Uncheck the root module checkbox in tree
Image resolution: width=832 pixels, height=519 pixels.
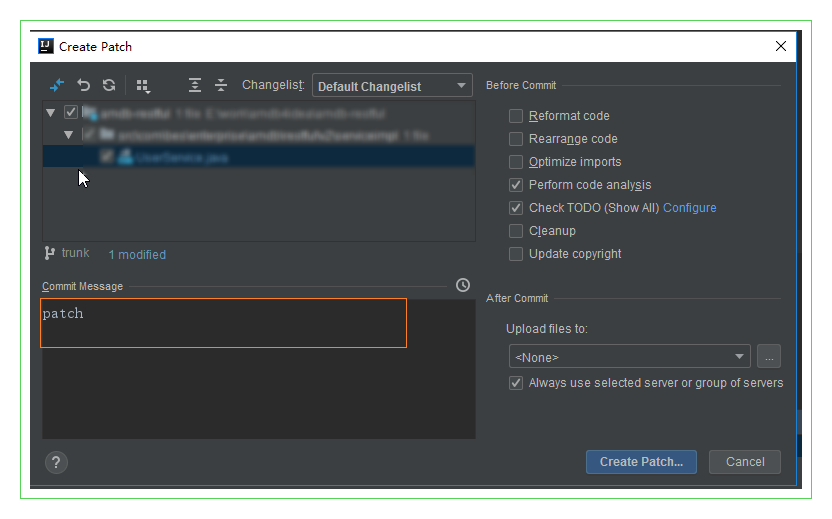71,113
